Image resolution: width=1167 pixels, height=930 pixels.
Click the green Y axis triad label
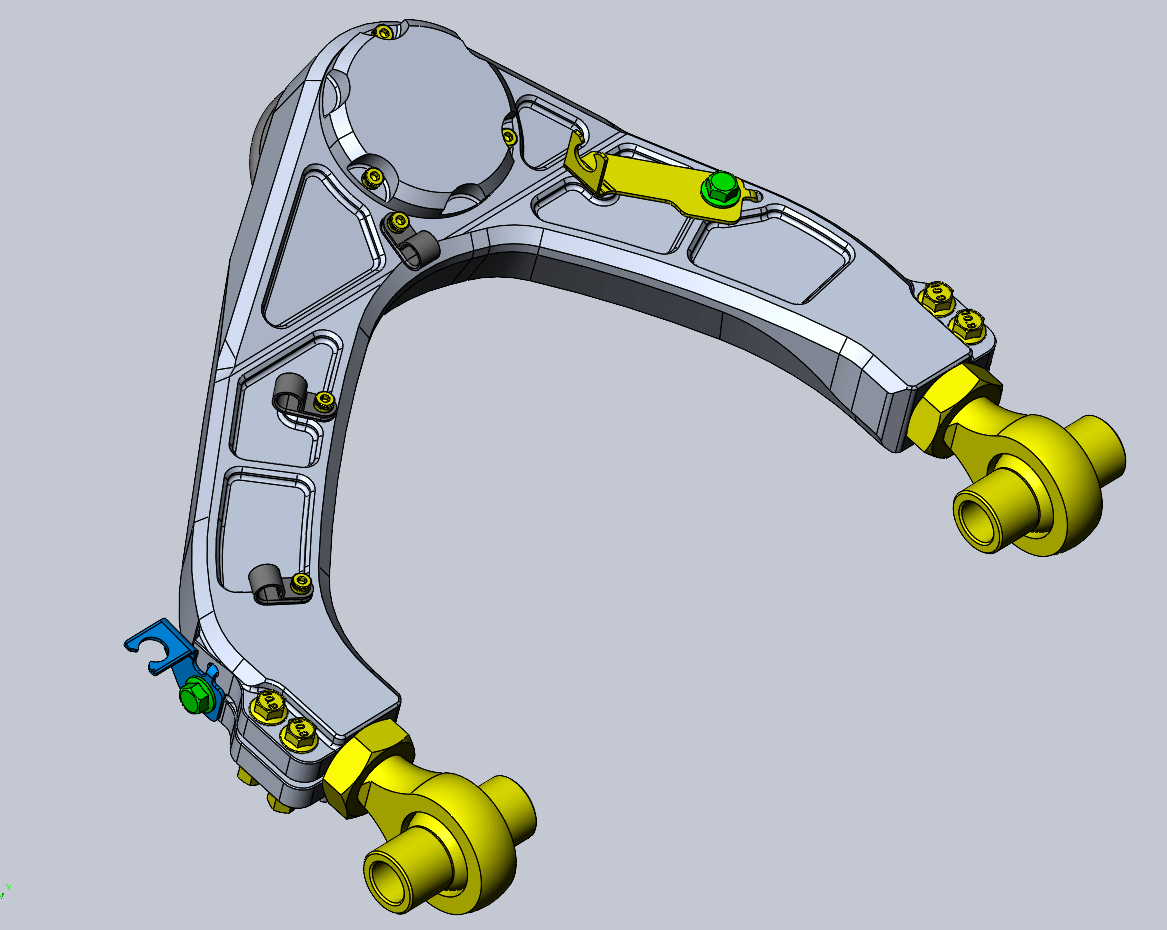[8, 886]
